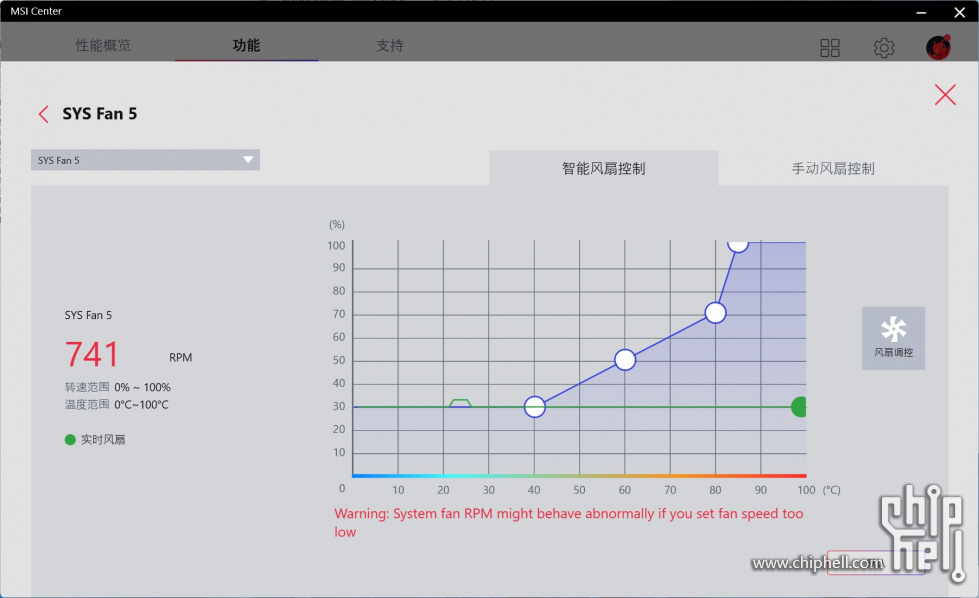This screenshot has height=598, width=979.
Task: Switch to the 支持 tab
Action: (x=390, y=45)
